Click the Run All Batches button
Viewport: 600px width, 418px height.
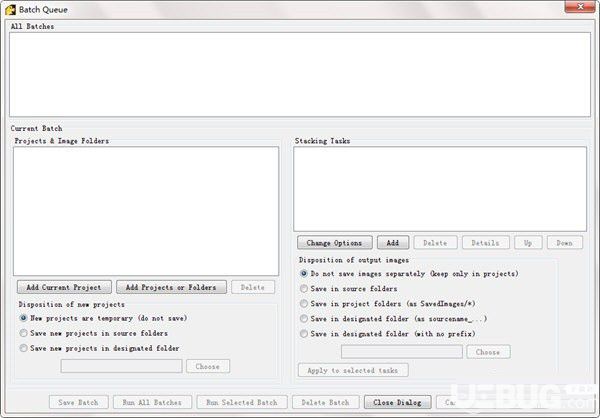152,402
